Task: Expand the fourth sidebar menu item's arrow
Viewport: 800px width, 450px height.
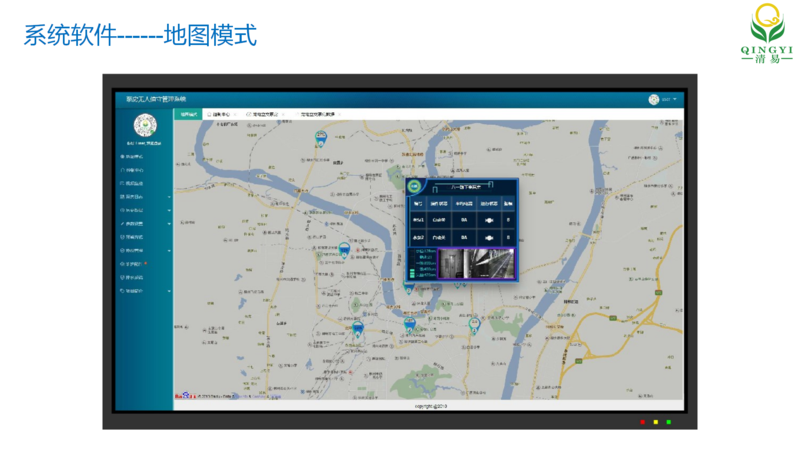Action: [169, 197]
